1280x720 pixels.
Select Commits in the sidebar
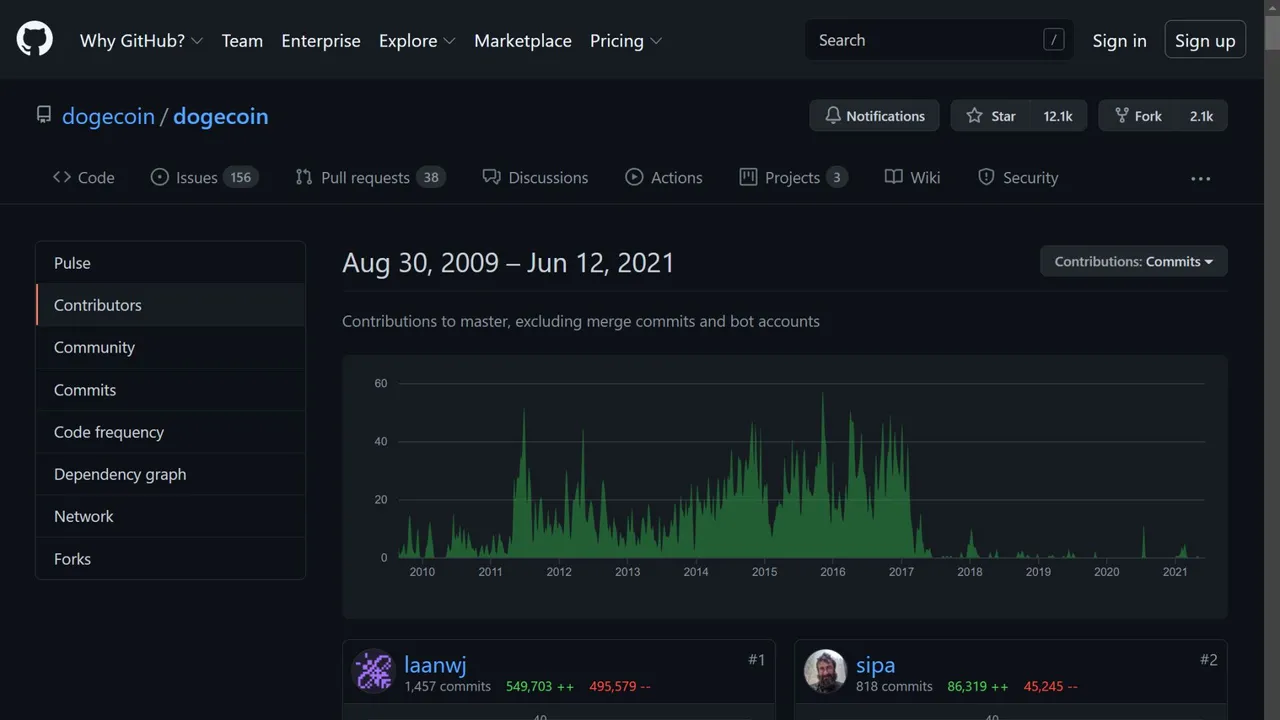pyautogui.click(x=170, y=390)
